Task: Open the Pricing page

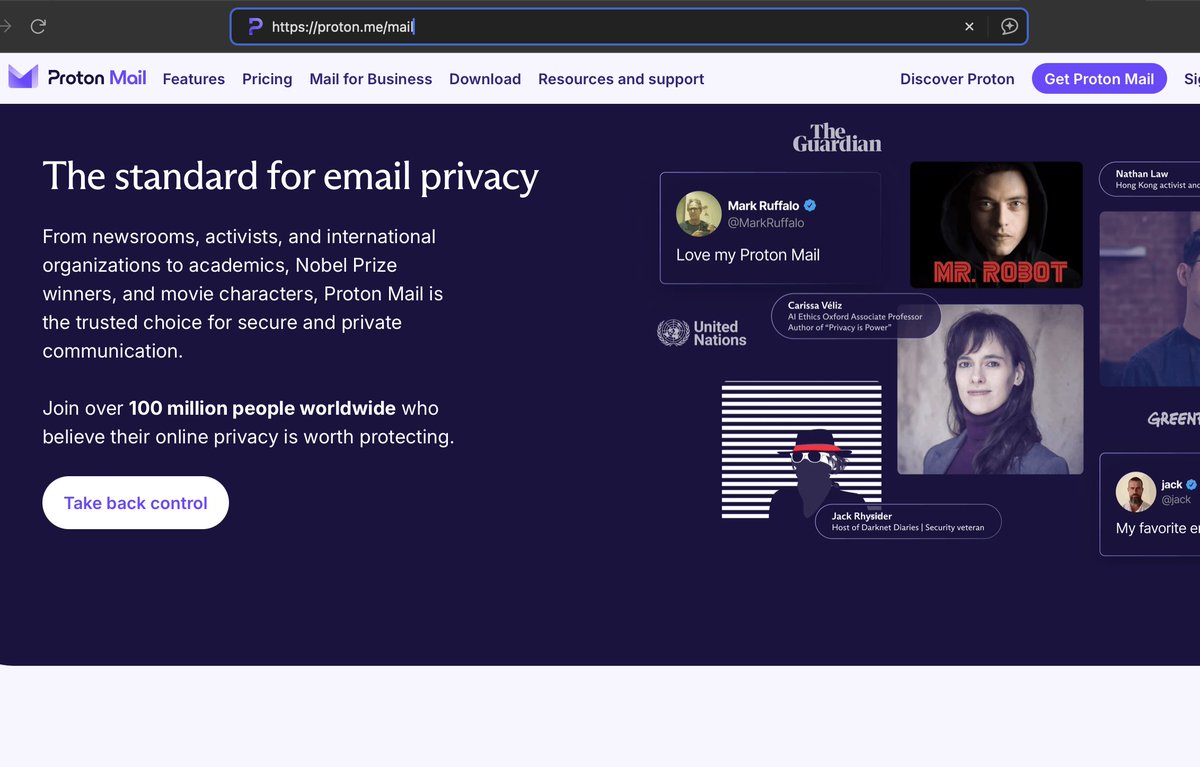Action: pyautogui.click(x=267, y=79)
